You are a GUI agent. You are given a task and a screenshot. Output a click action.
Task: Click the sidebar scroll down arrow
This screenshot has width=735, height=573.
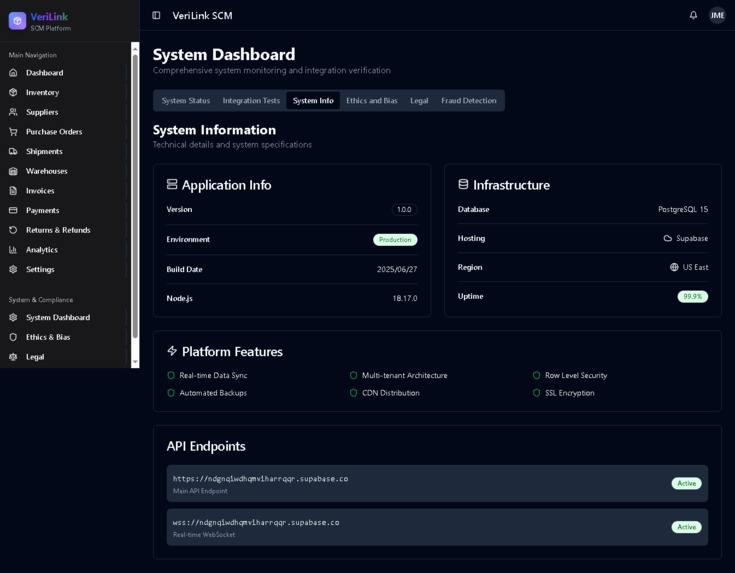pyautogui.click(x=135, y=362)
